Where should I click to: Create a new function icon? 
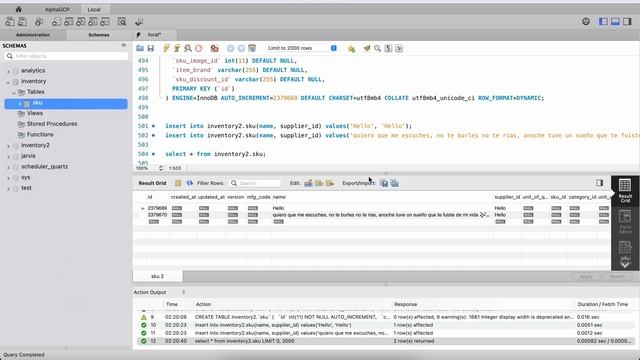tap(105, 22)
